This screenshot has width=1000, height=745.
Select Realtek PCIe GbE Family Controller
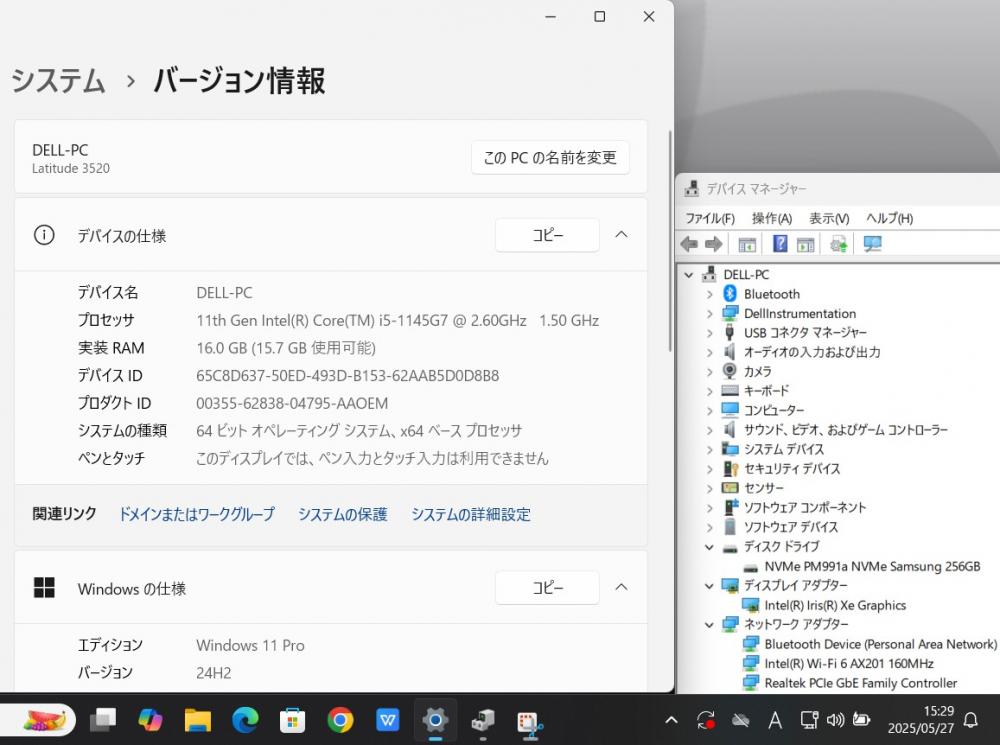860,683
